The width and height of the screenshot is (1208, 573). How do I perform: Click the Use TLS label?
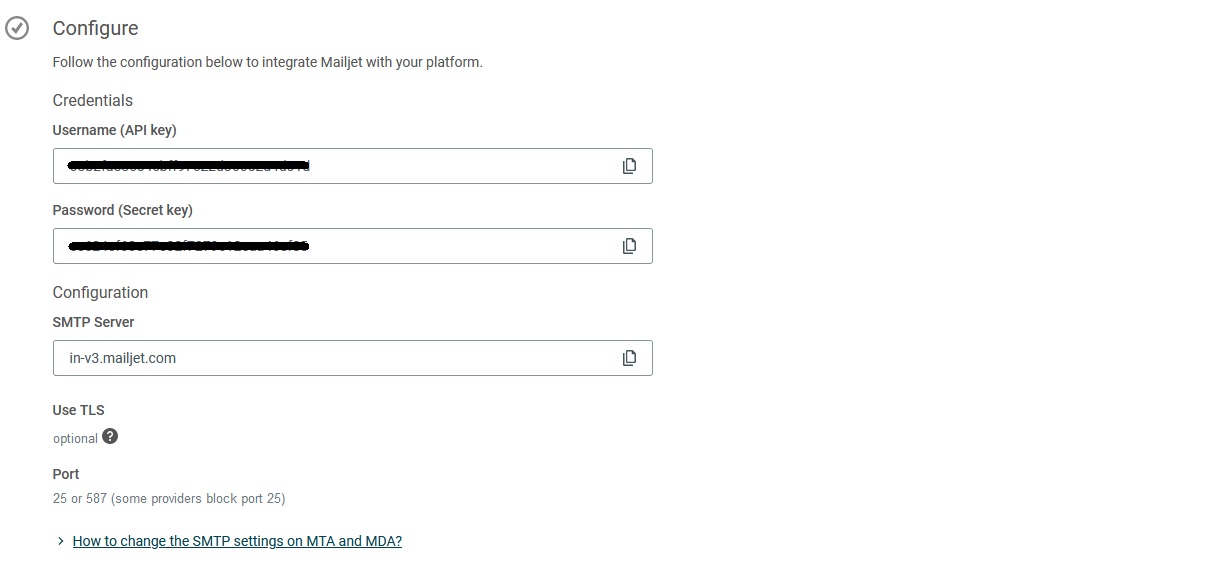(79, 410)
